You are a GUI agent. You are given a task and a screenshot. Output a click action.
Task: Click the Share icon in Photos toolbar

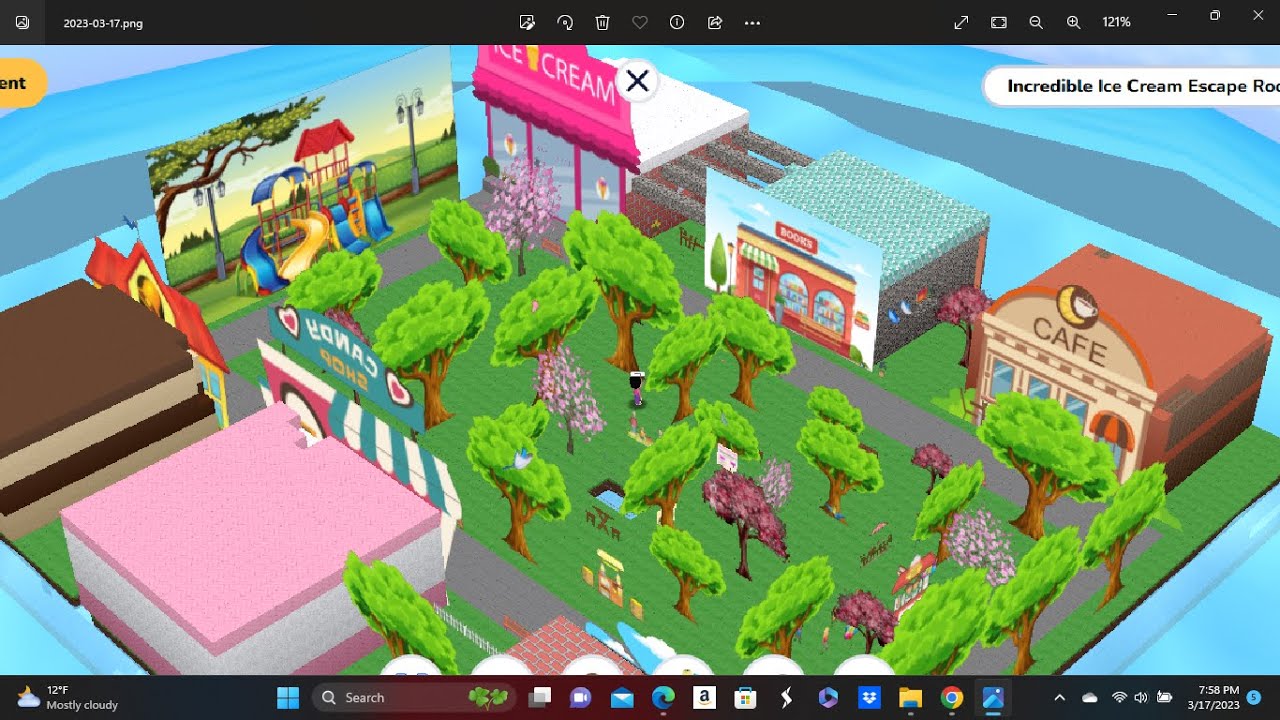click(x=715, y=22)
